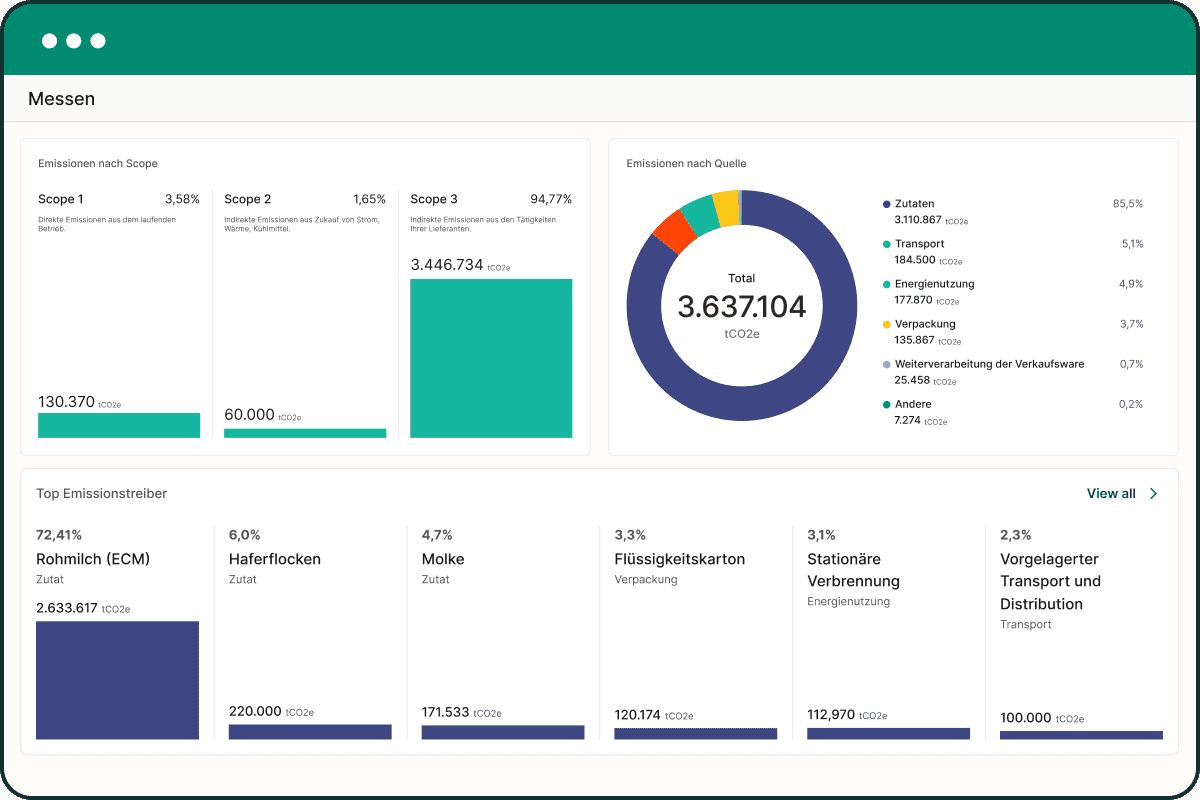
Task: Click the Rohmilch (ECM) bar
Action: 117,680
